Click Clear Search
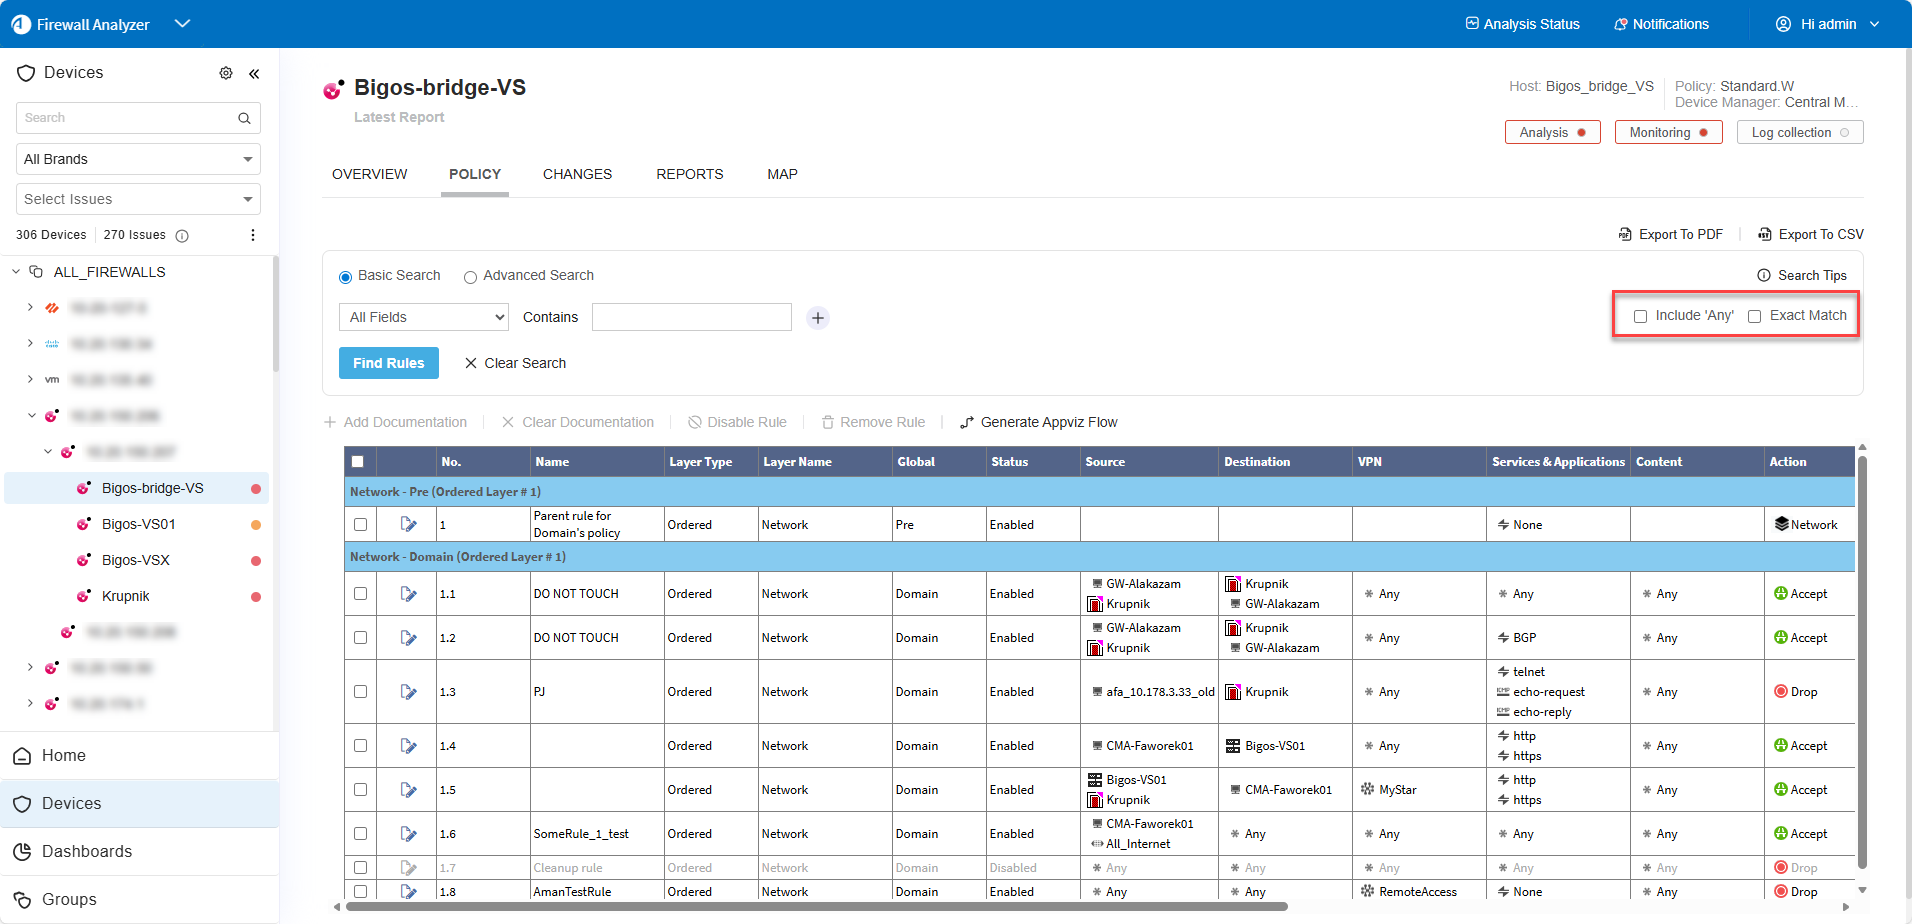 (x=515, y=363)
